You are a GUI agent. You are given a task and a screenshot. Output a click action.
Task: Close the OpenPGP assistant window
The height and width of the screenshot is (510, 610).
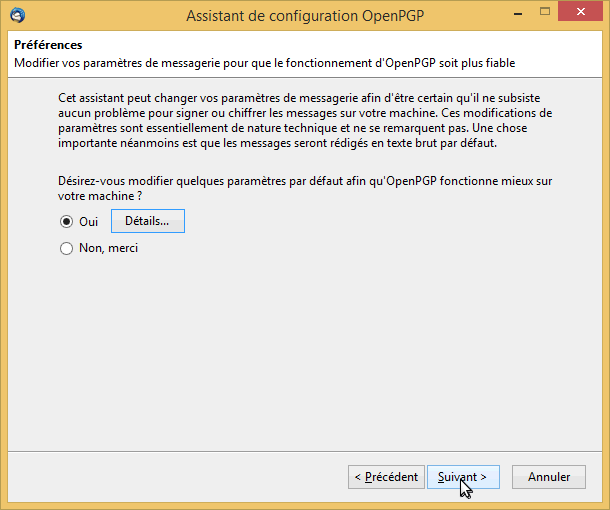(580, 12)
